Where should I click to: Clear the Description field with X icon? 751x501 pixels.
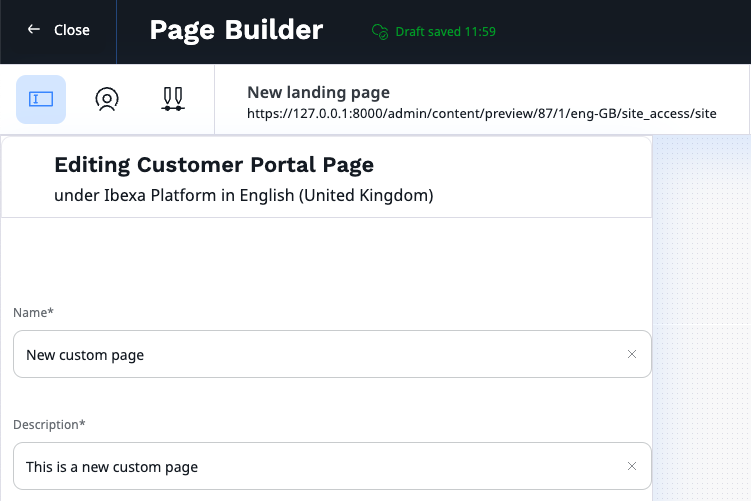click(x=632, y=466)
